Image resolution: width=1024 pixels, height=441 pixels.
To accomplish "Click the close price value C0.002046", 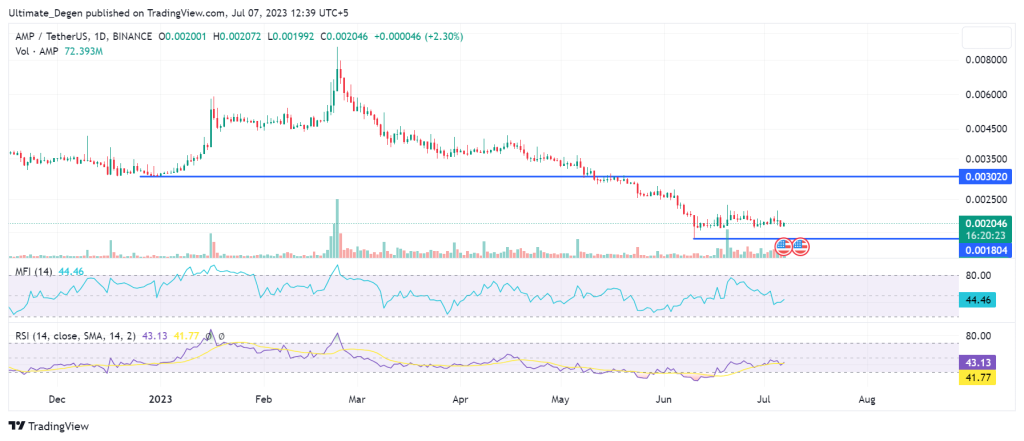I will [x=343, y=37].
